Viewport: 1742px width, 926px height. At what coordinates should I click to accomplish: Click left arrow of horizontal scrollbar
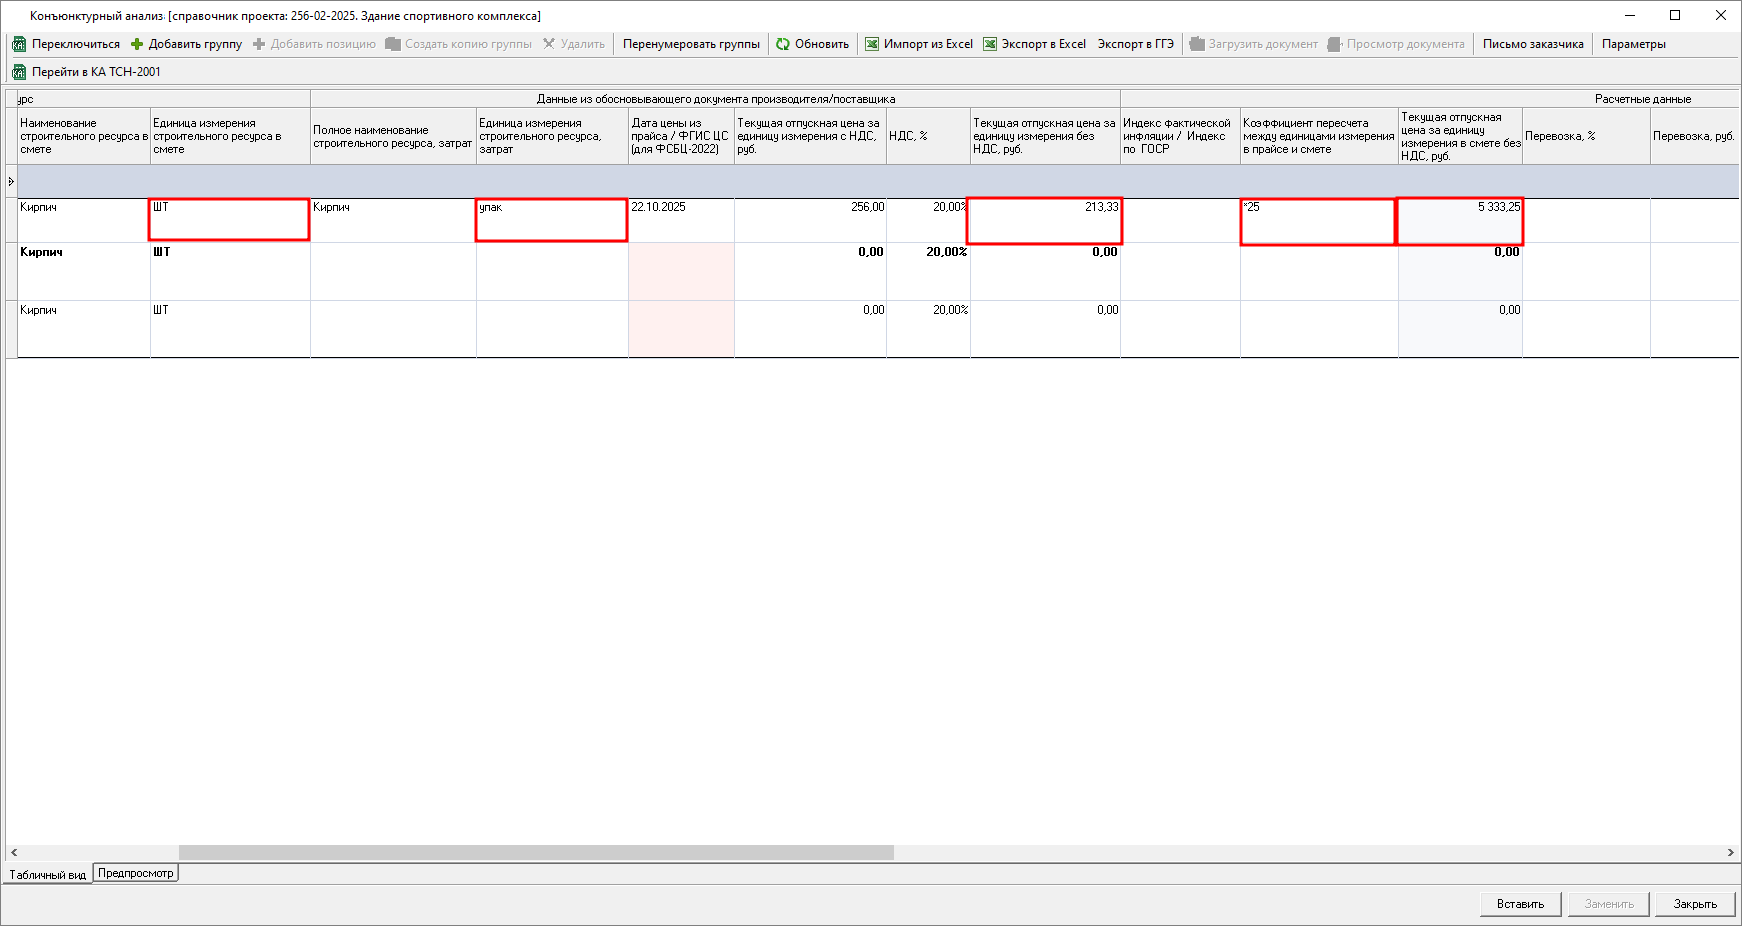13,853
